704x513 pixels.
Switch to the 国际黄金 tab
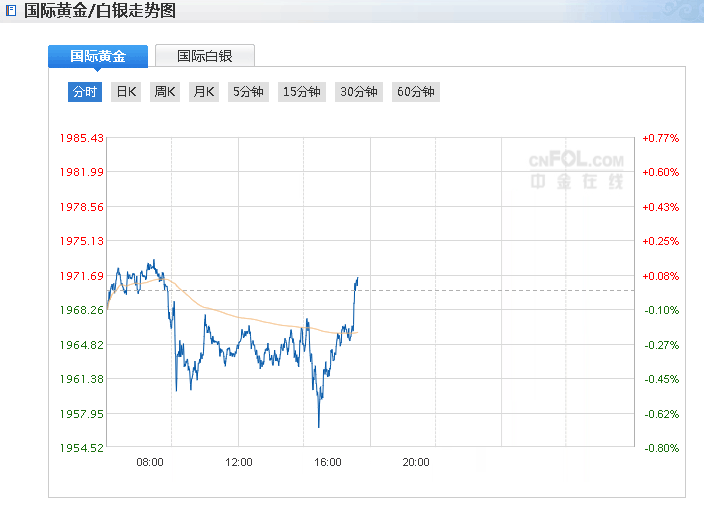pos(98,56)
